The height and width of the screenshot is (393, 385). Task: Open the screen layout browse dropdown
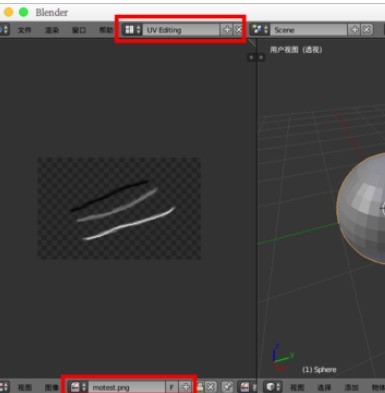[x=132, y=30]
